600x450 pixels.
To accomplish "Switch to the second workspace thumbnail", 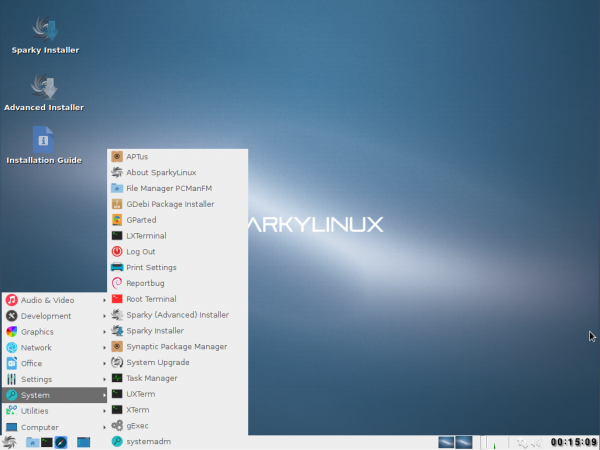I will pyautogui.click(x=464, y=442).
